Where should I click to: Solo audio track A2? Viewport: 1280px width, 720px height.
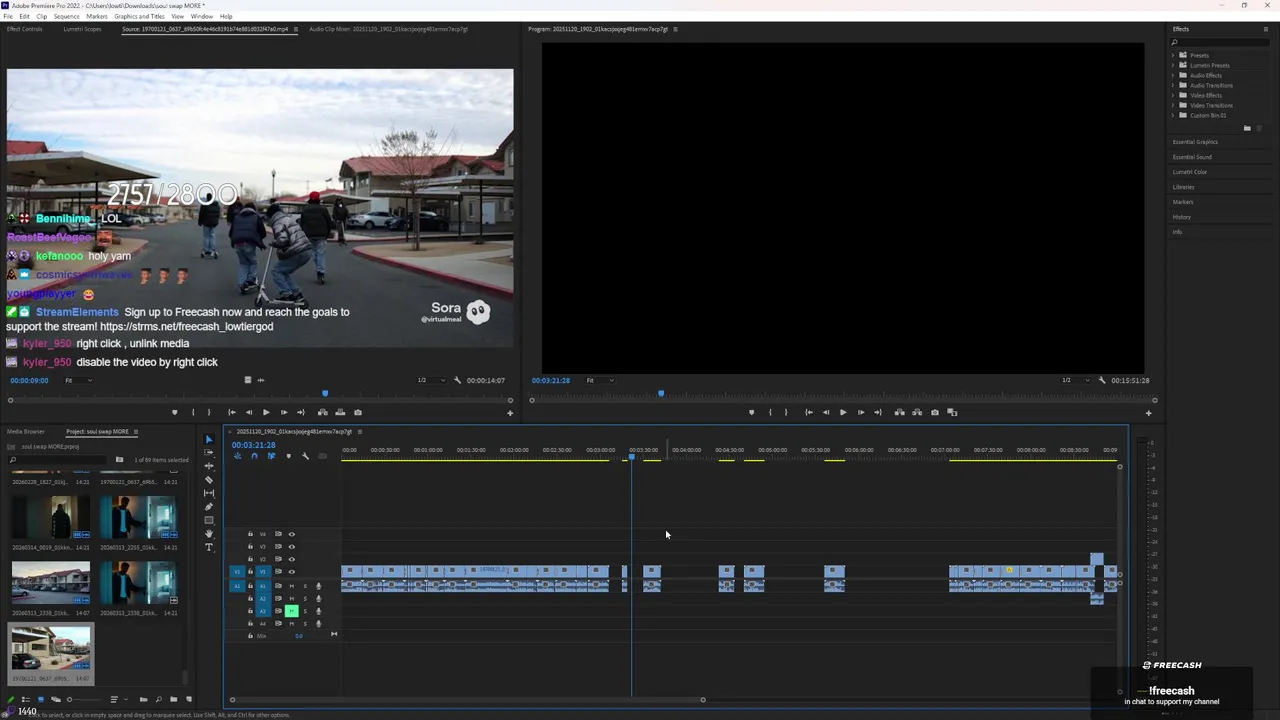(x=305, y=598)
